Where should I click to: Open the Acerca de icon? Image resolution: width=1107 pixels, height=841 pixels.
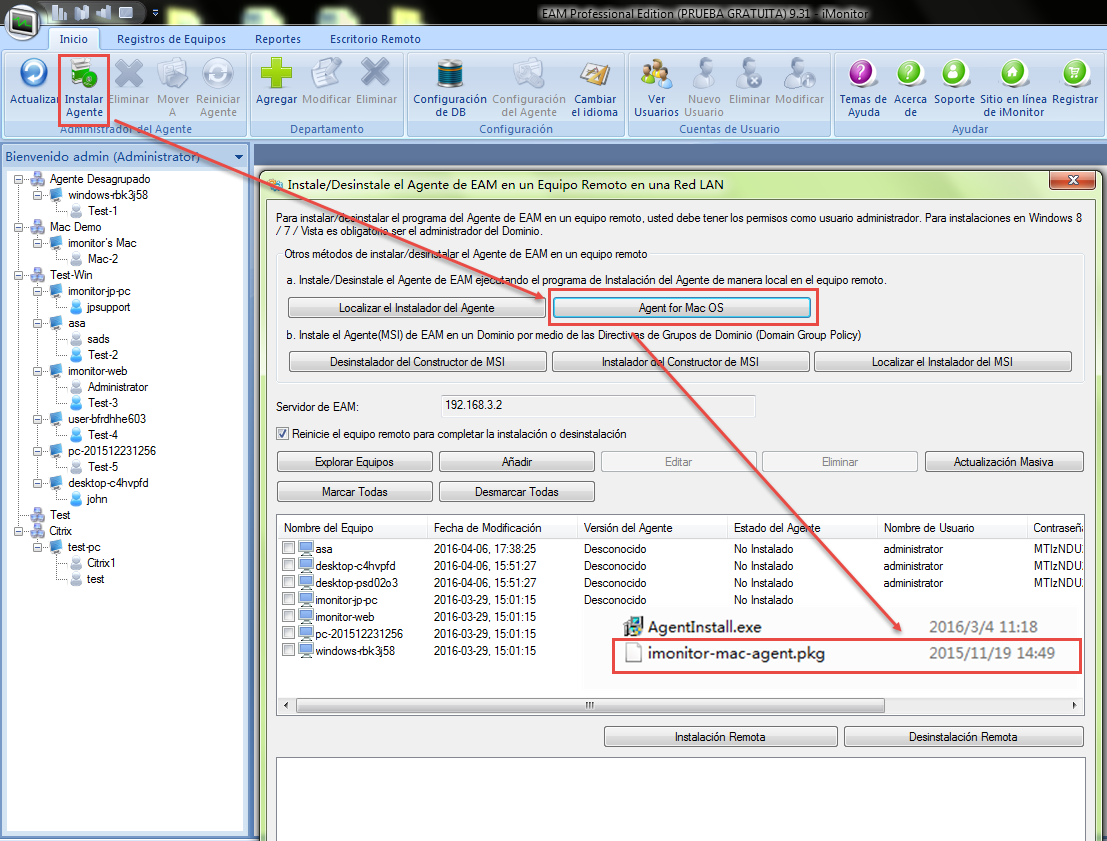(910, 73)
